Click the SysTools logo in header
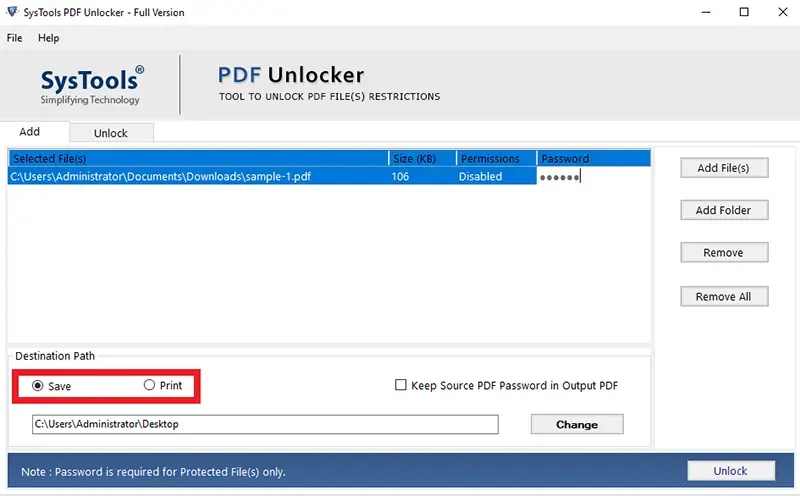 pyautogui.click(x=91, y=85)
